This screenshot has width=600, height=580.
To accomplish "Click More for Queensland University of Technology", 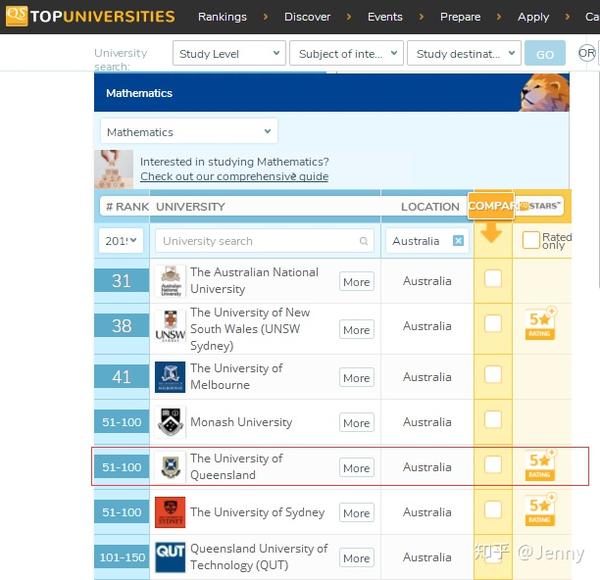I will [x=357, y=558].
